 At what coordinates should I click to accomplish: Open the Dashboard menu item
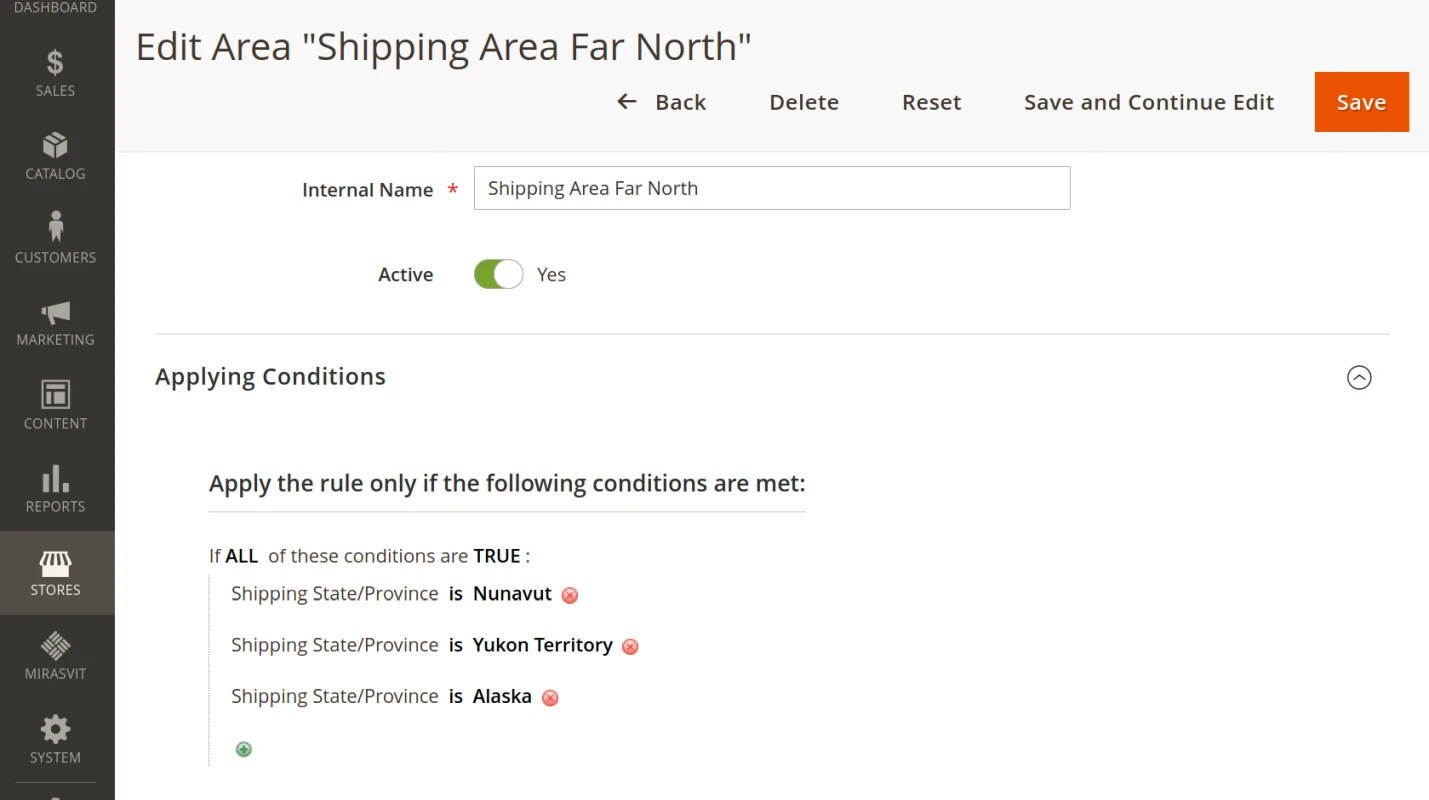[x=55, y=8]
